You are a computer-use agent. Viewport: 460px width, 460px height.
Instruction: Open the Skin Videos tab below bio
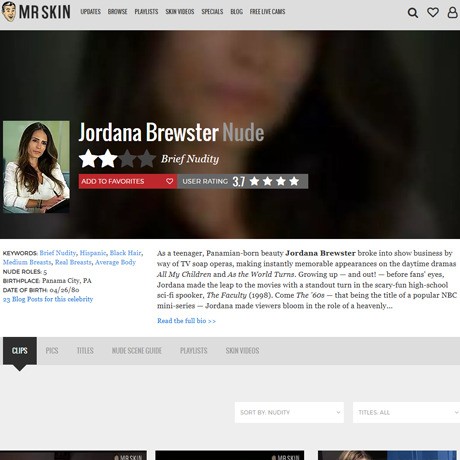pos(242,351)
